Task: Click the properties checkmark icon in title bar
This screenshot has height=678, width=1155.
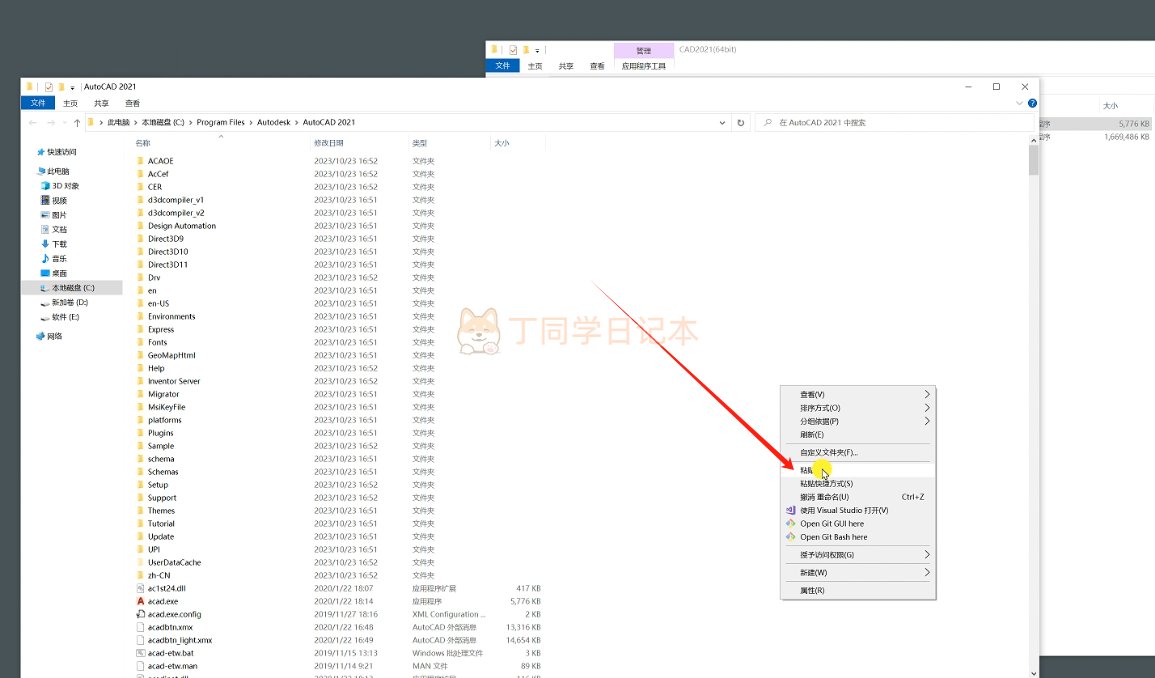Action: (x=49, y=87)
